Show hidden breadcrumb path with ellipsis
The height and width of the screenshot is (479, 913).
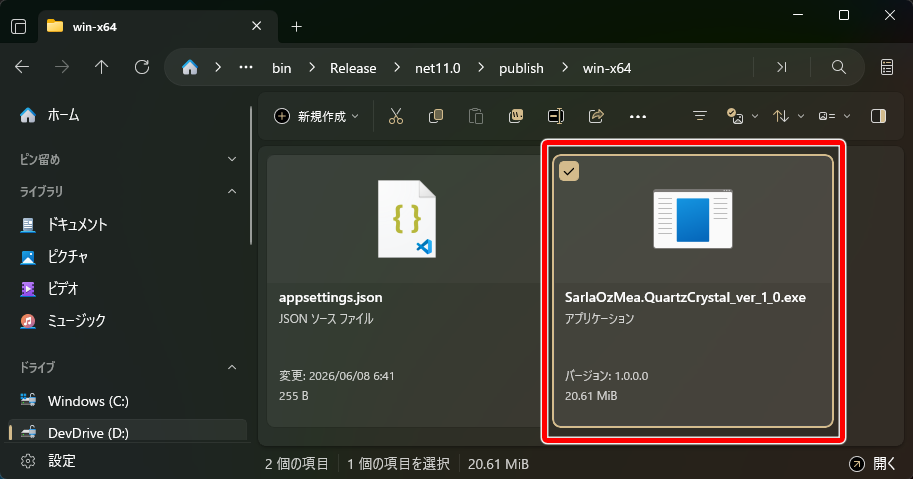click(x=246, y=68)
